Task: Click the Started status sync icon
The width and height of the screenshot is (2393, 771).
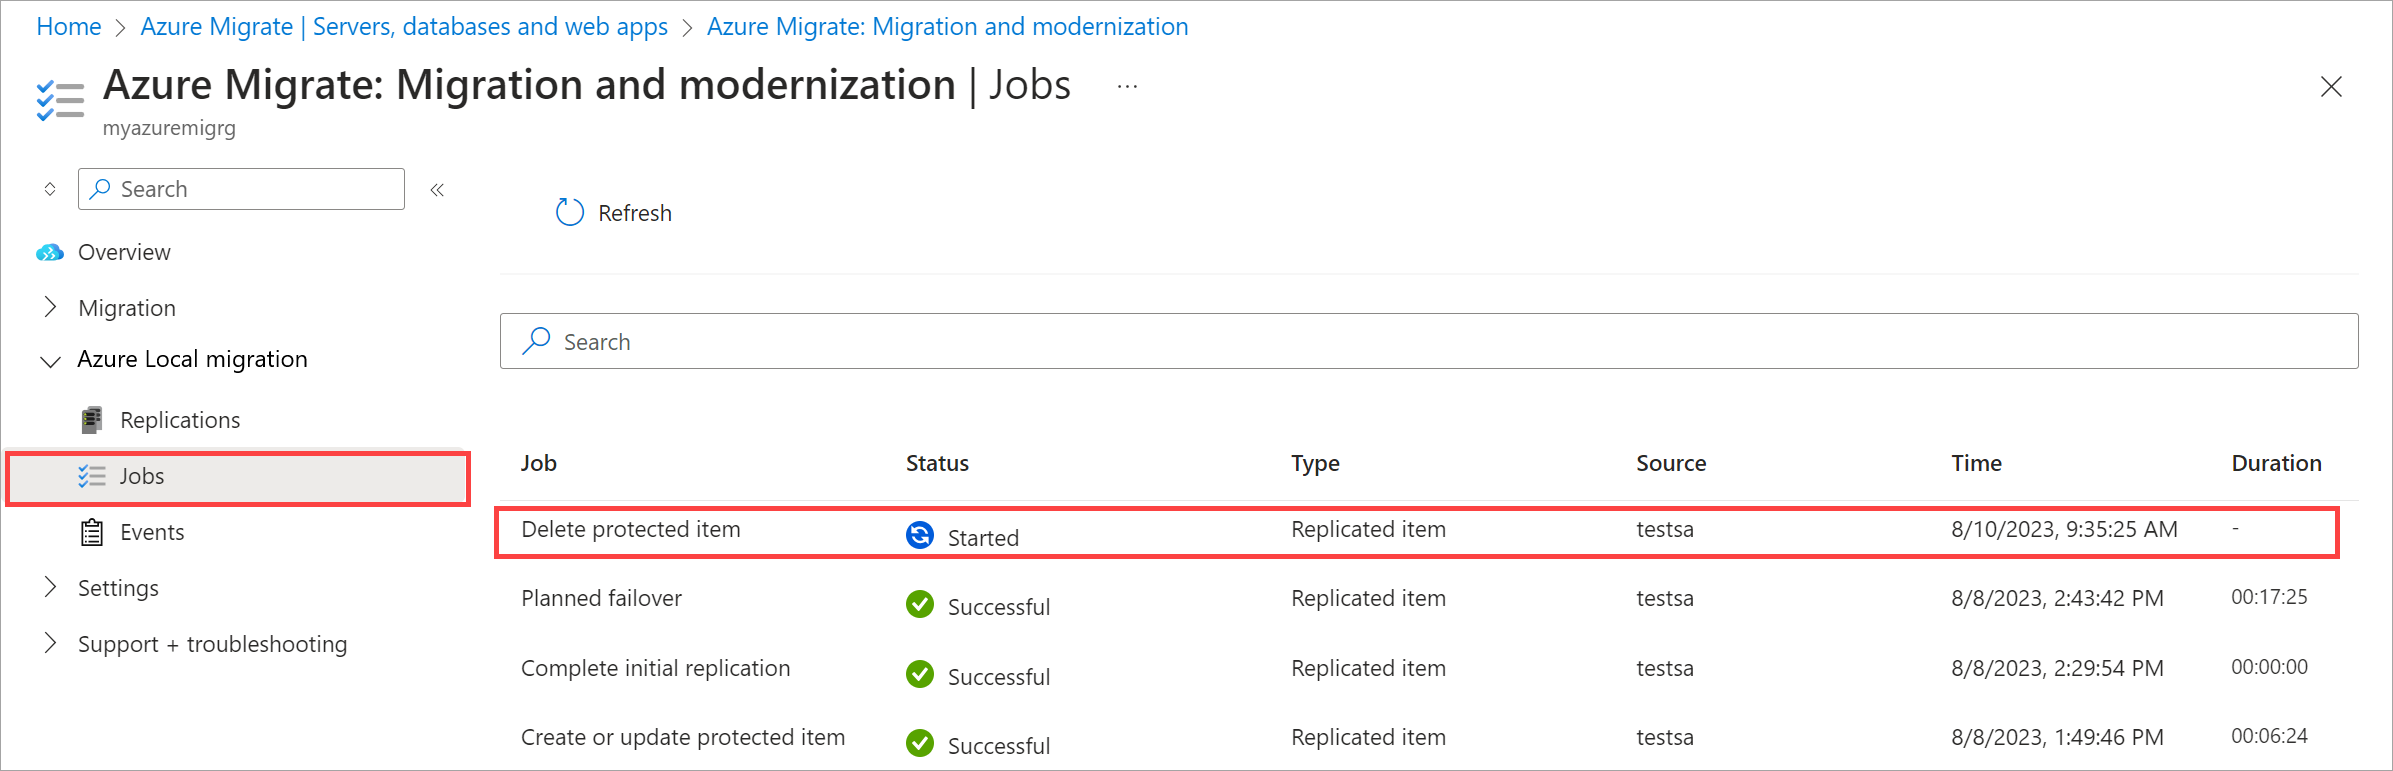Action: tap(920, 536)
